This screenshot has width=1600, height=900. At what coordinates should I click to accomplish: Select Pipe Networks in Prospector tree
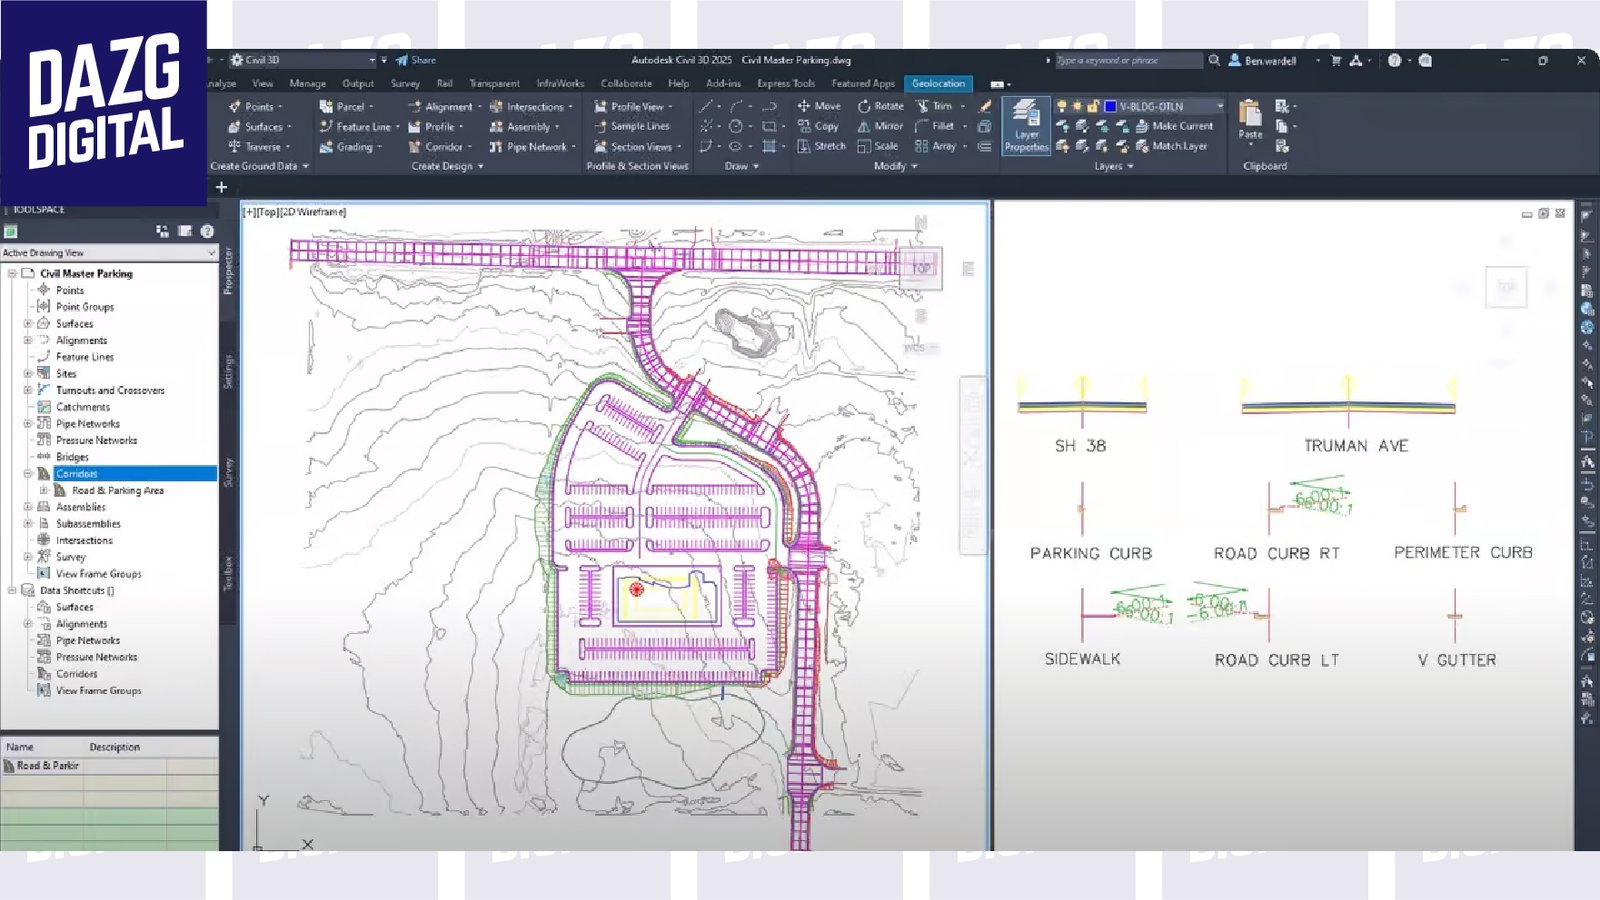pos(88,423)
